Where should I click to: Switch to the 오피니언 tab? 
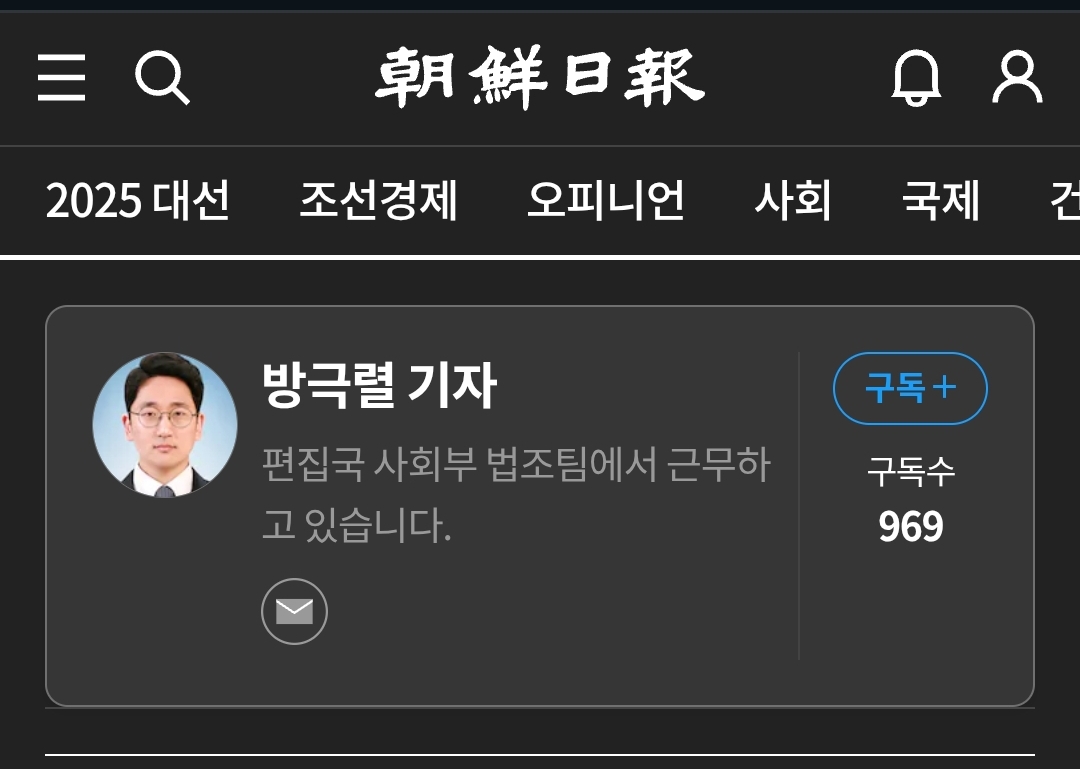(x=605, y=201)
